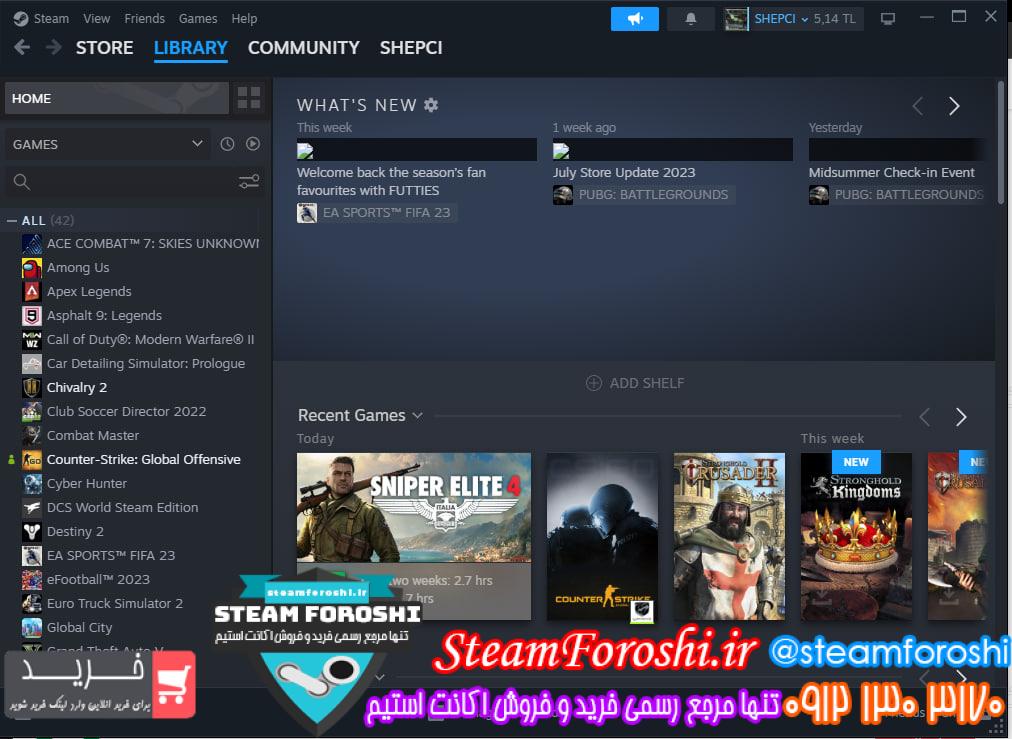Show previous What's New items
Image resolution: width=1012 pixels, height=739 pixels.
coord(918,106)
